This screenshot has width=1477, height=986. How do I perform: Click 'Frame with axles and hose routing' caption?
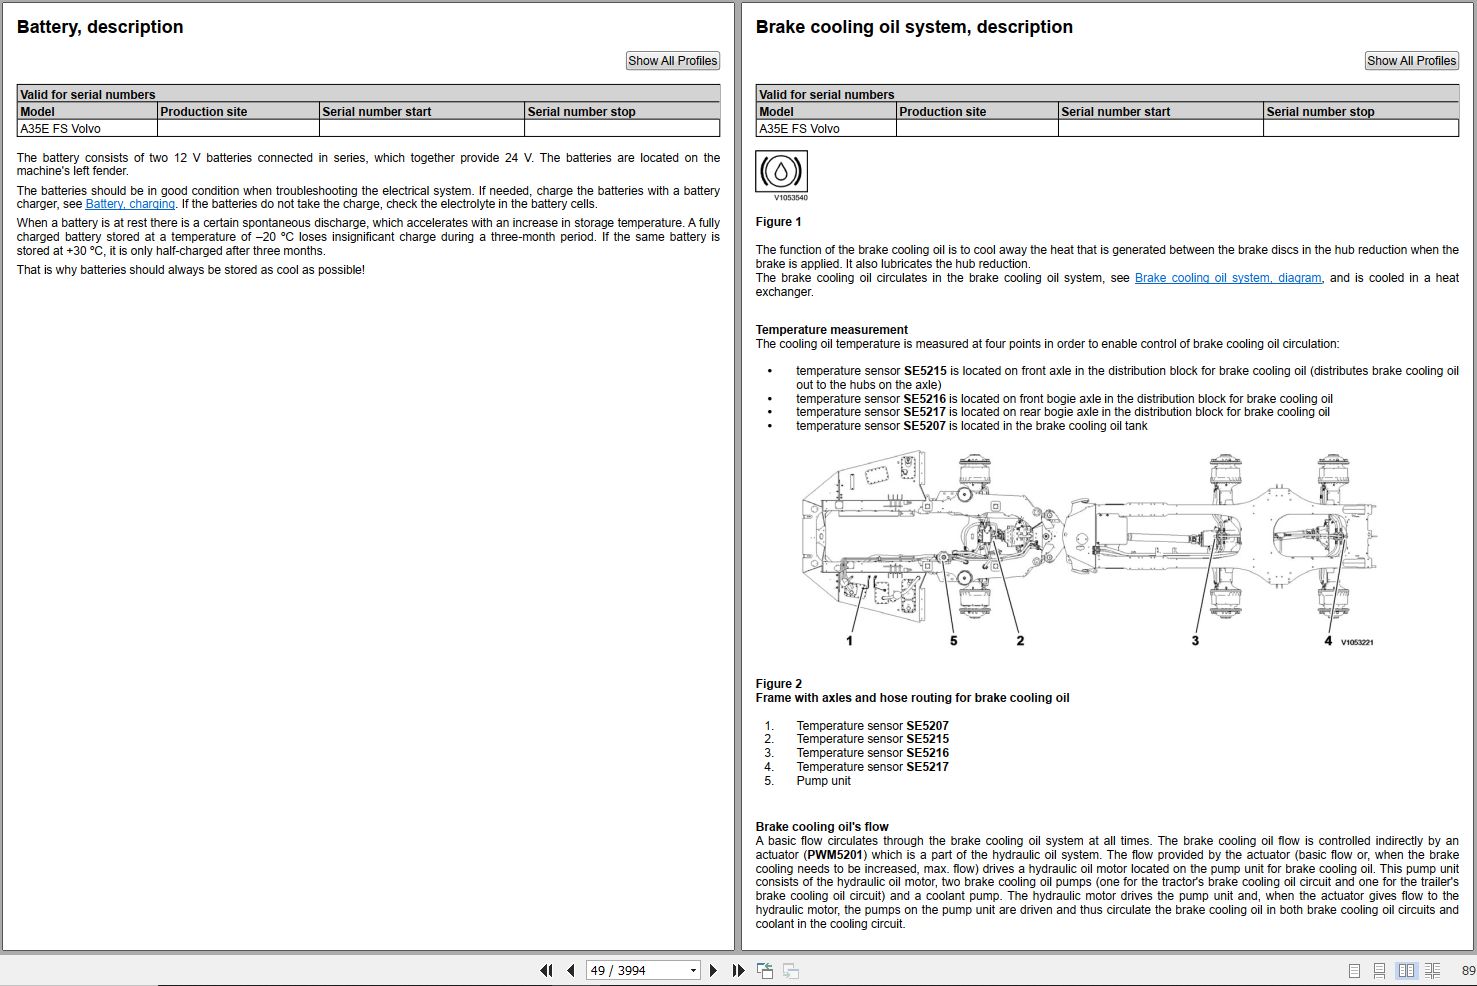913,698
